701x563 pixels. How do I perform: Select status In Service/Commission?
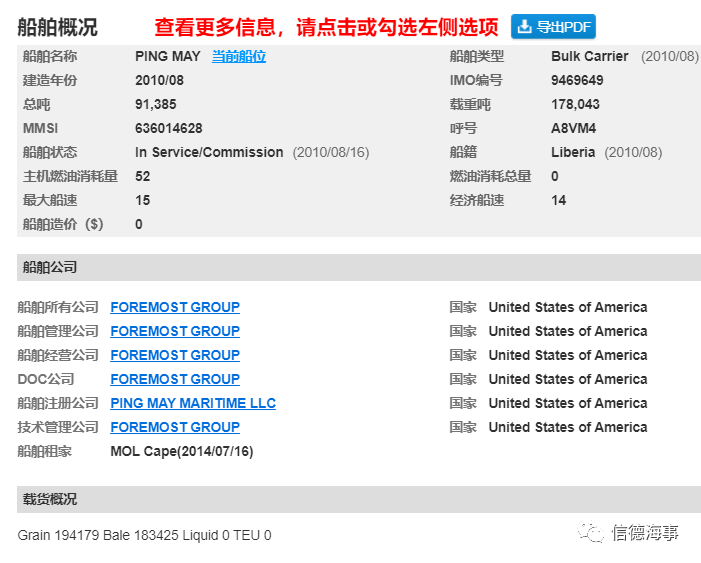[209, 152]
